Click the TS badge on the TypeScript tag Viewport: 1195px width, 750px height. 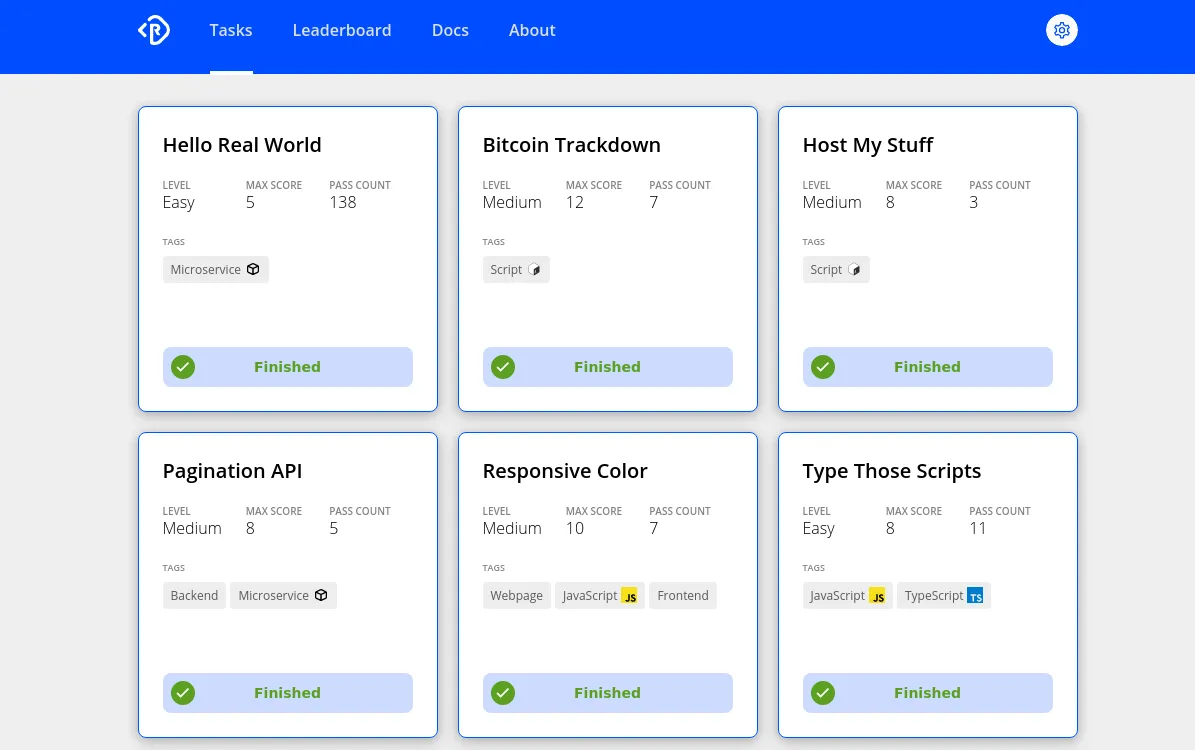coord(975,595)
